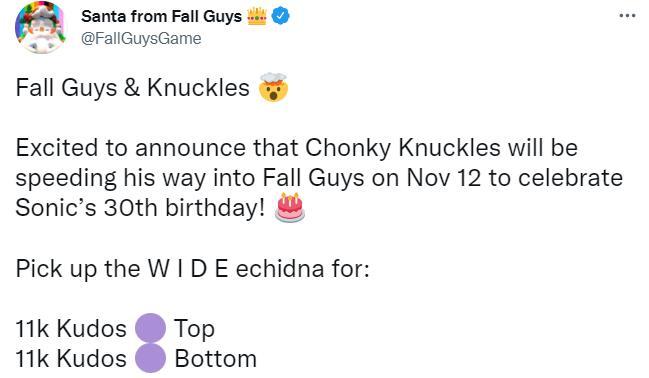Image resolution: width=649 pixels, height=378 pixels.
Task: Click the blue verified checkmark badge
Action: point(281,16)
